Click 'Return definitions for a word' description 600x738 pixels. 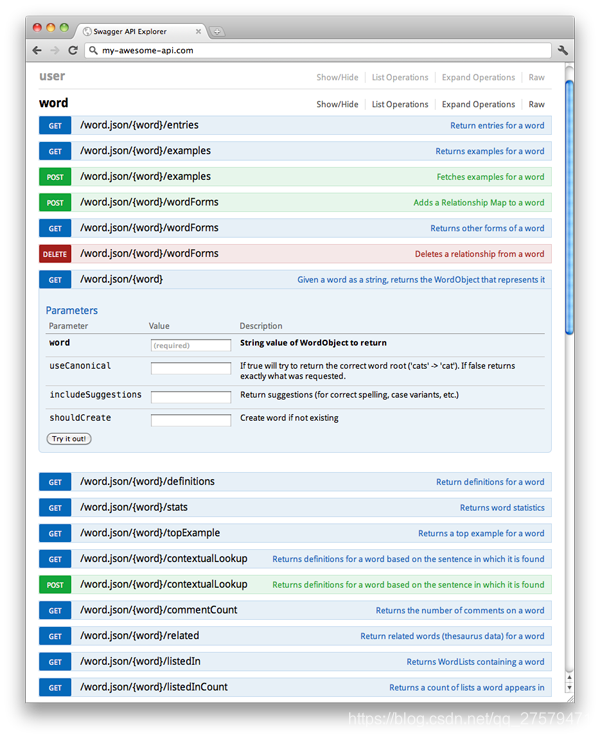coord(490,482)
